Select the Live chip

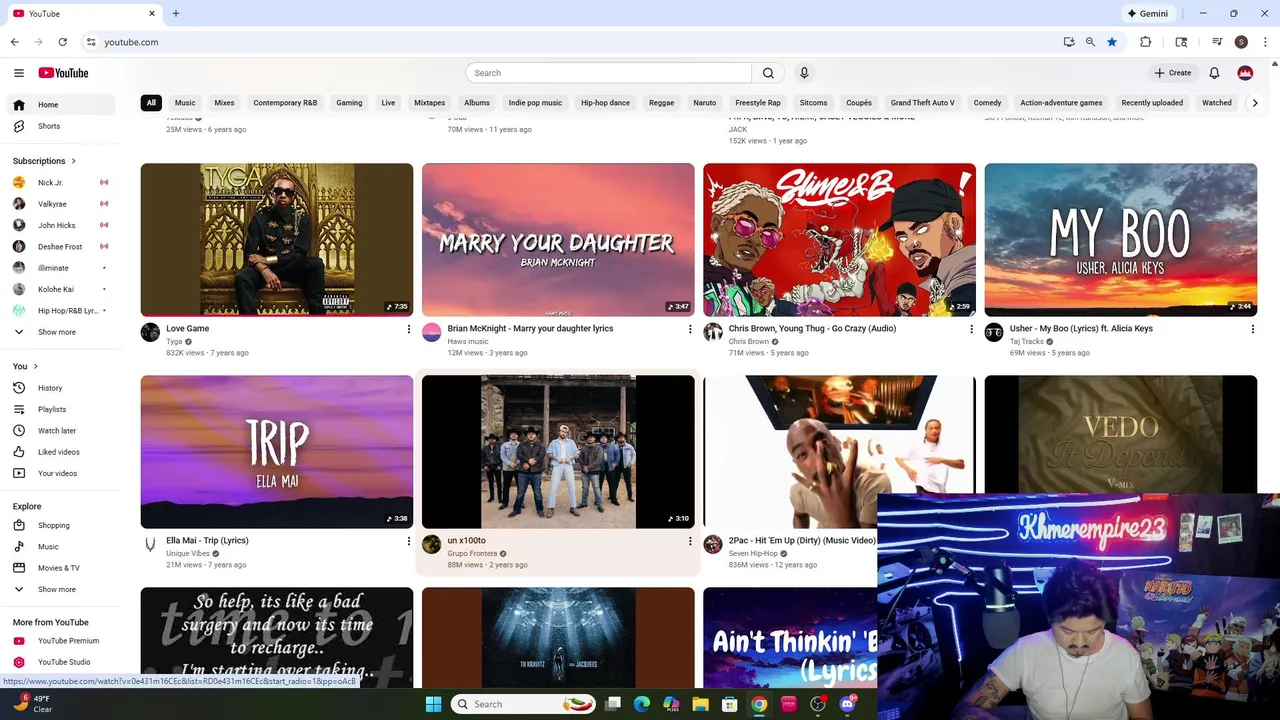[388, 103]
